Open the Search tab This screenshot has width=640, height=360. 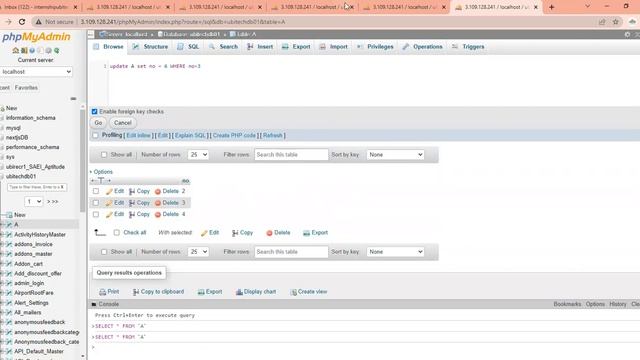(x=223, y=47)
